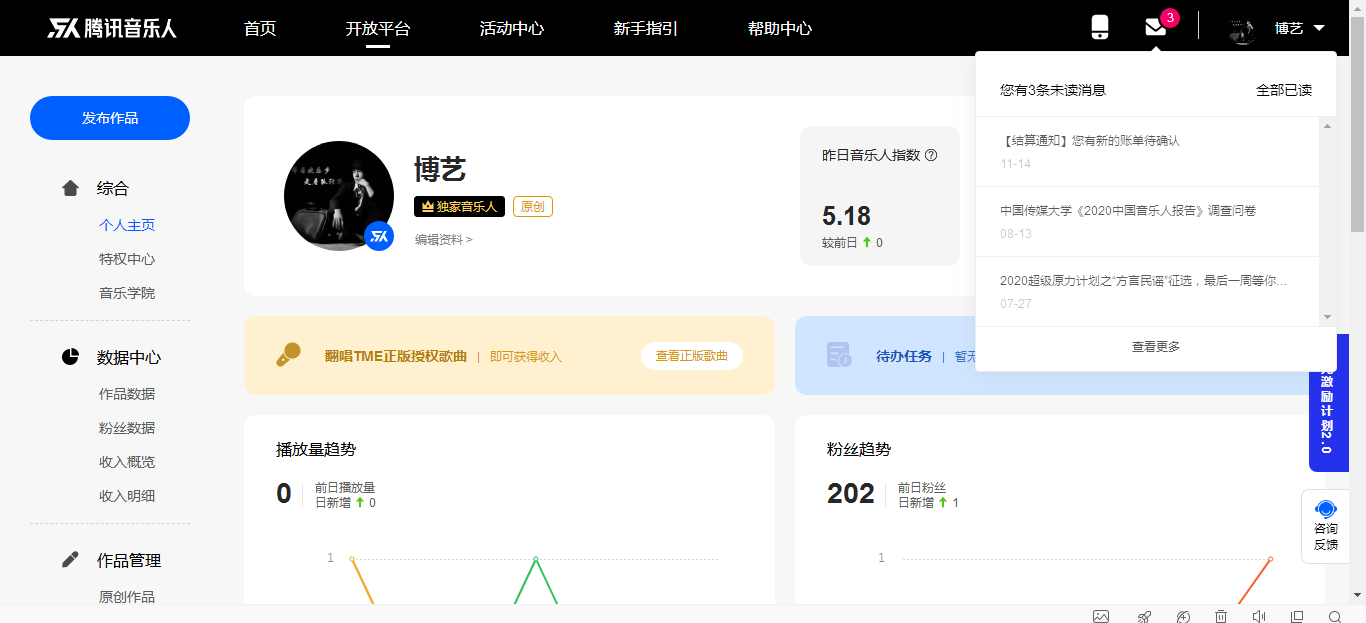Open 特权中心 in sidebar

click(127, 259)
